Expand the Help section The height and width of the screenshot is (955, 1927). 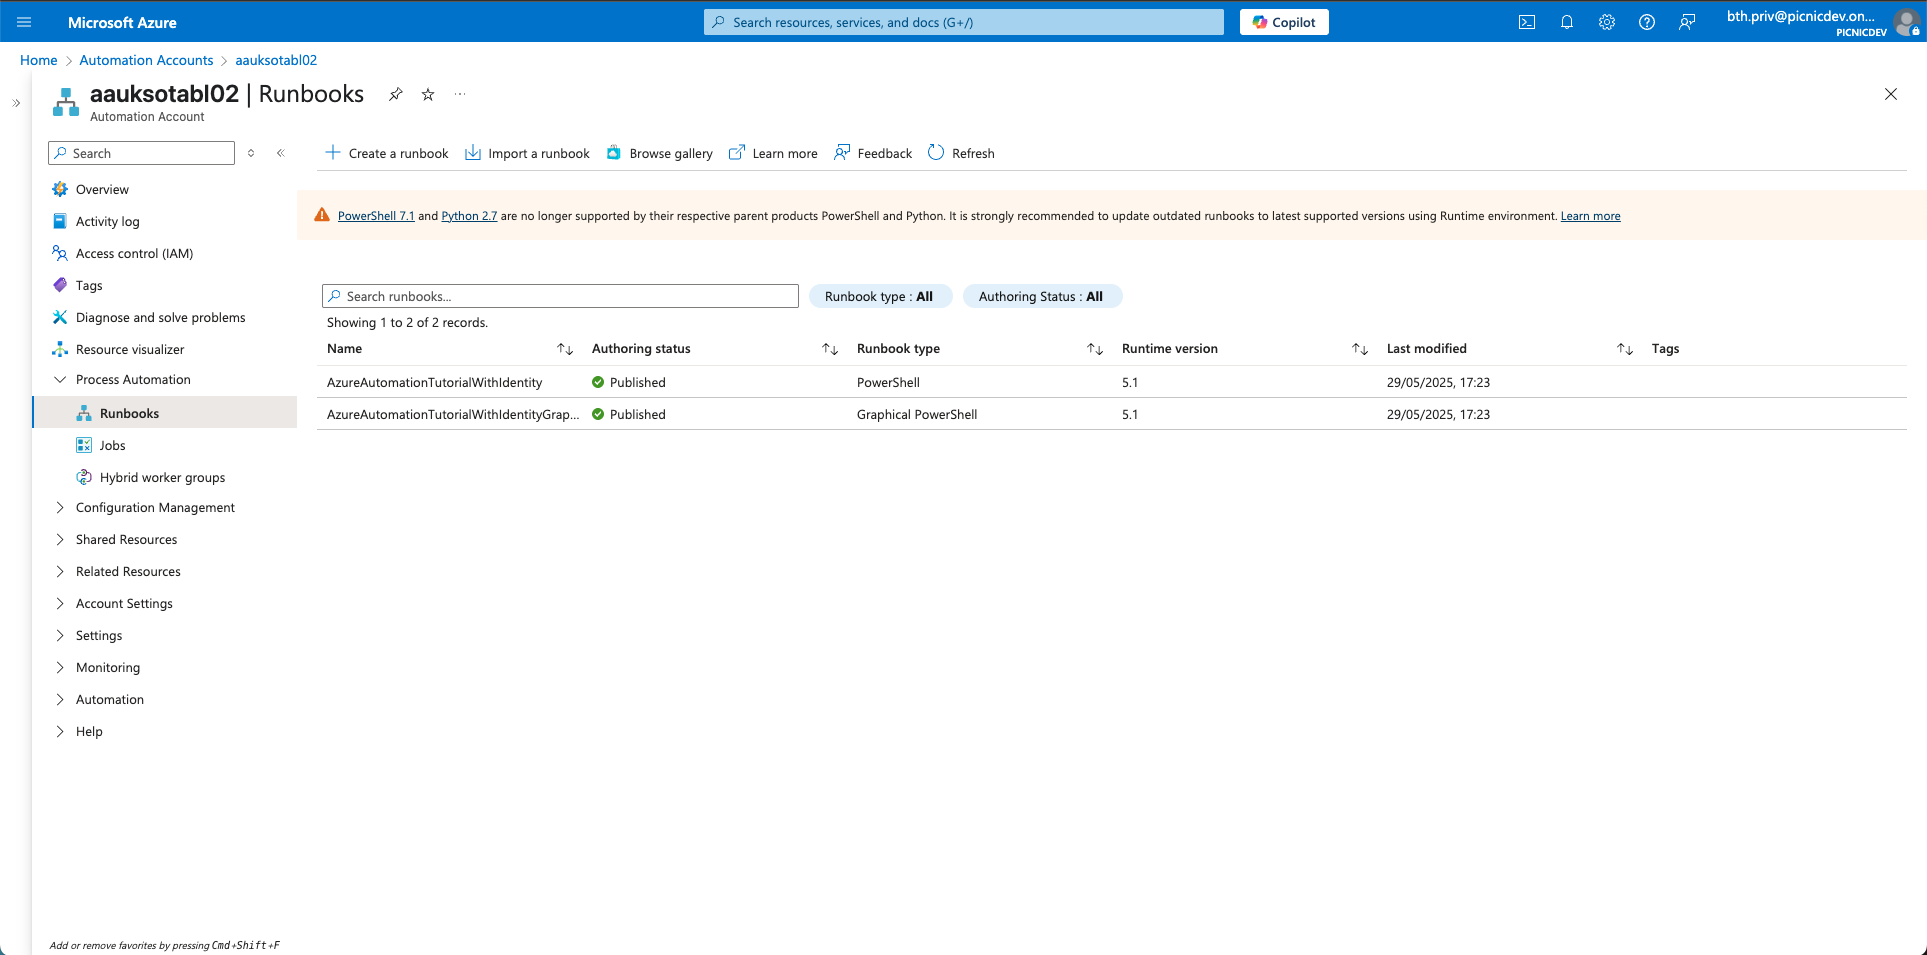(60, 731)
